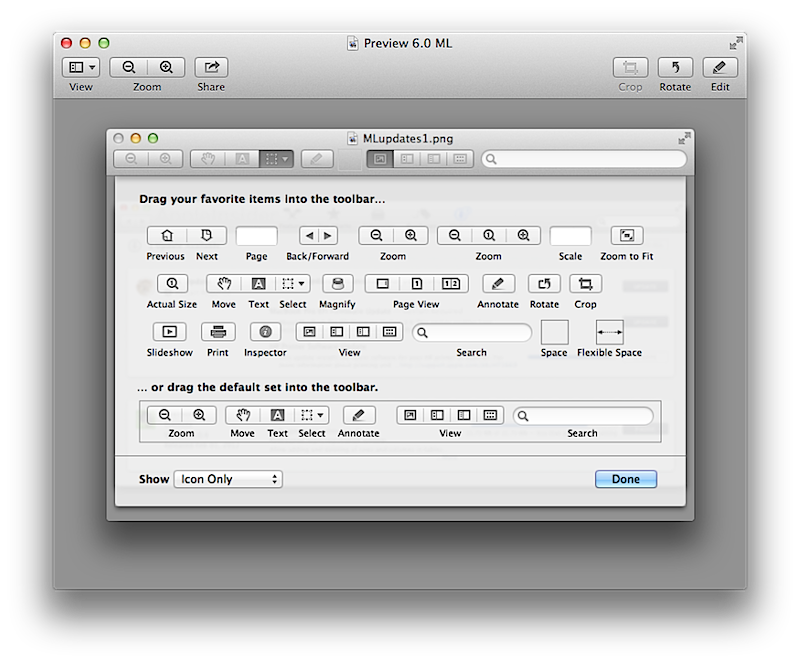
Task: Open the Edit toolbar in the outer window
Action: click(720, 68)
